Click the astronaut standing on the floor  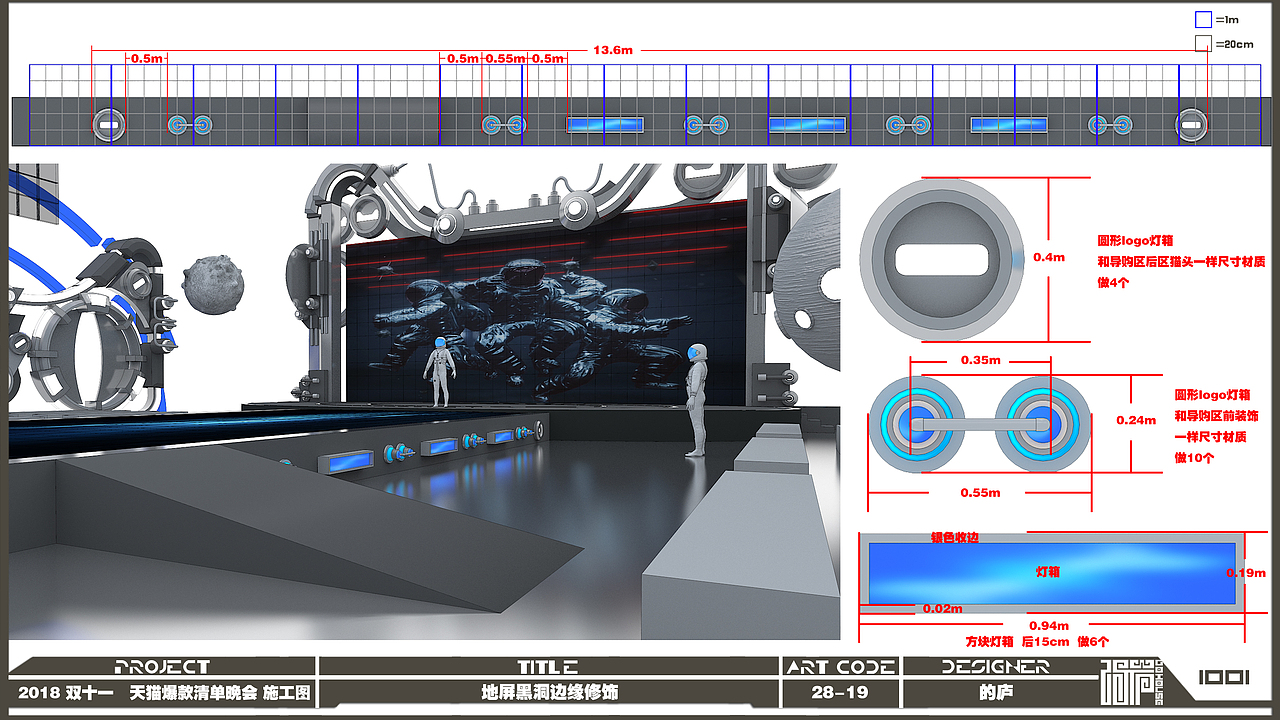[697, 400]
